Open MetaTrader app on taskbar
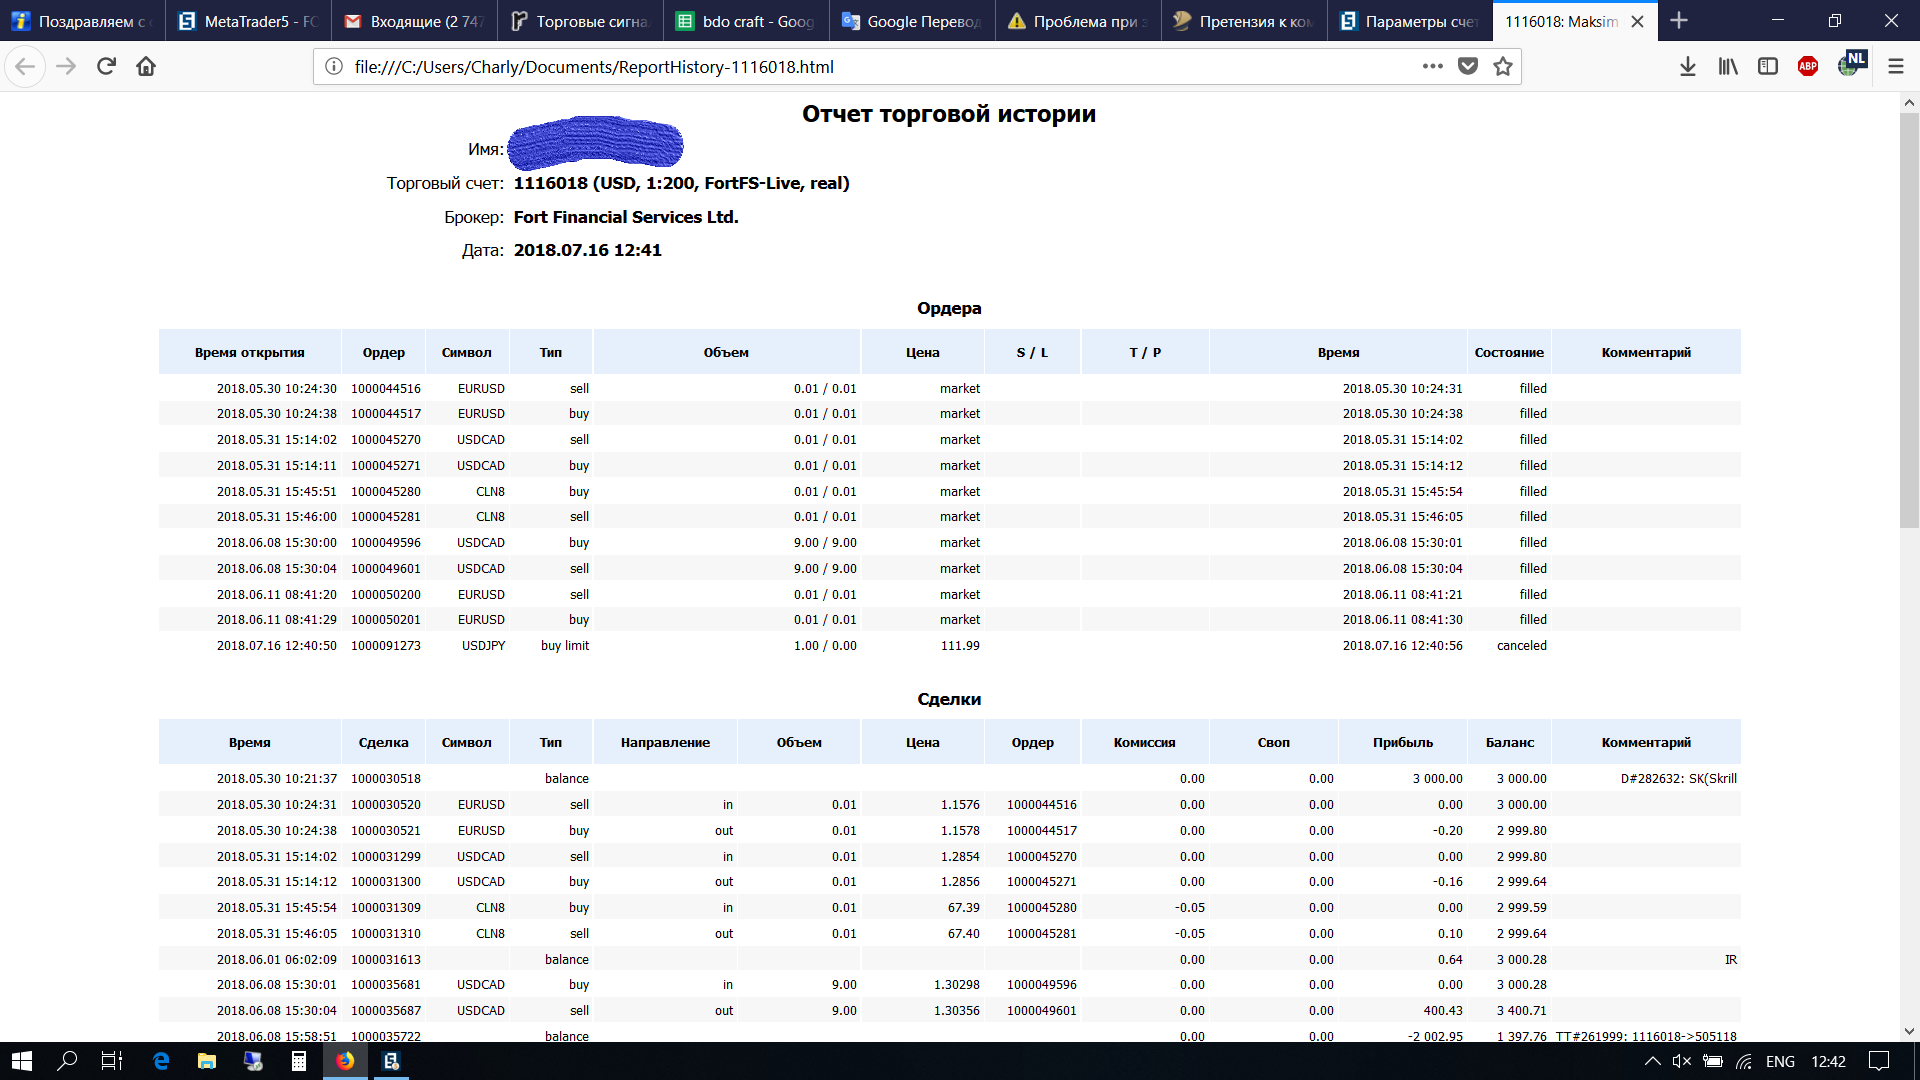The width and height of the screenshot is (1920, 1080). pos(391,1061)
